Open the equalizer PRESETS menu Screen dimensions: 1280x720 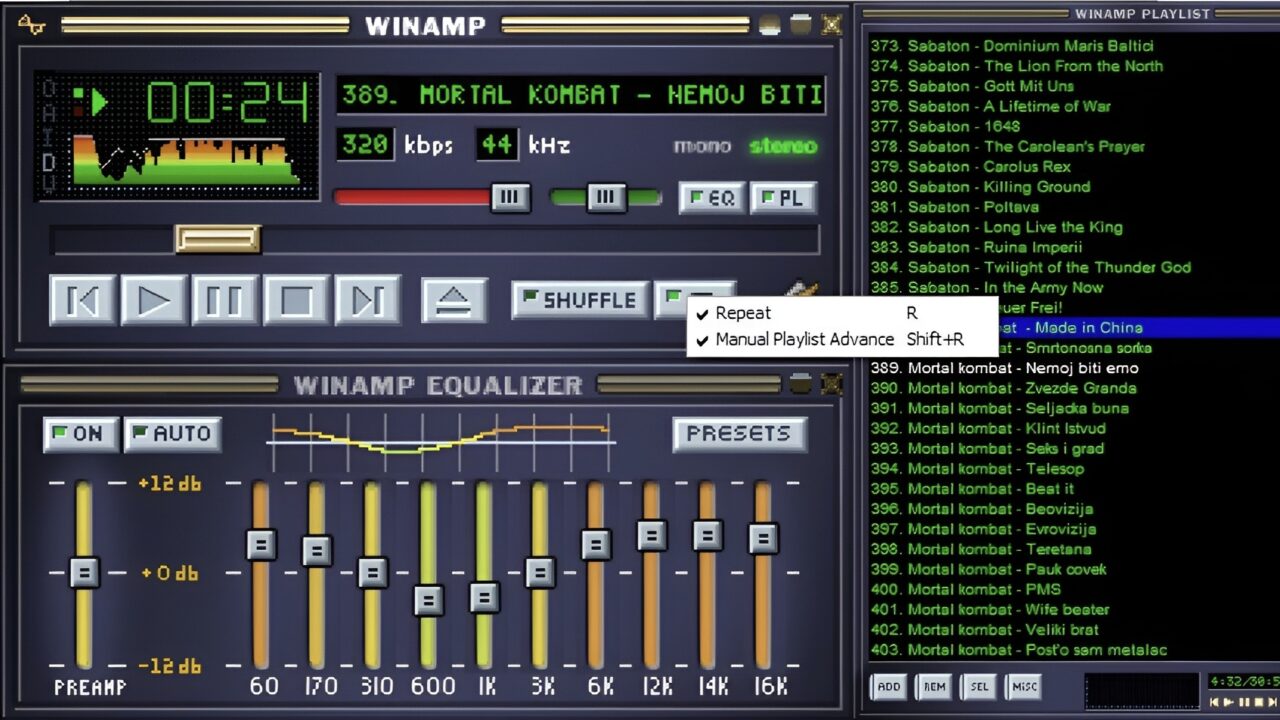tap(739, 434)
